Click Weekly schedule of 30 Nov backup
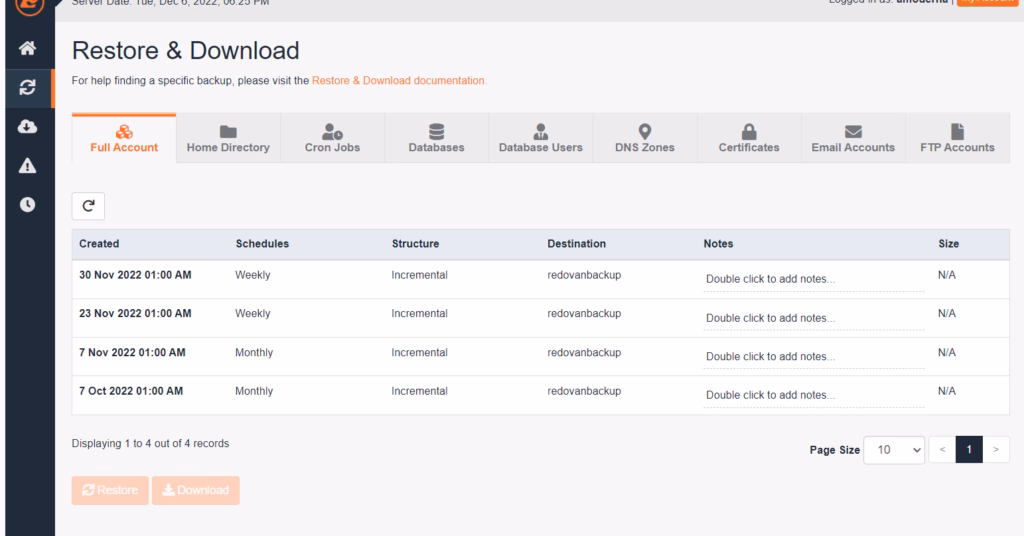 pos(253,275)
